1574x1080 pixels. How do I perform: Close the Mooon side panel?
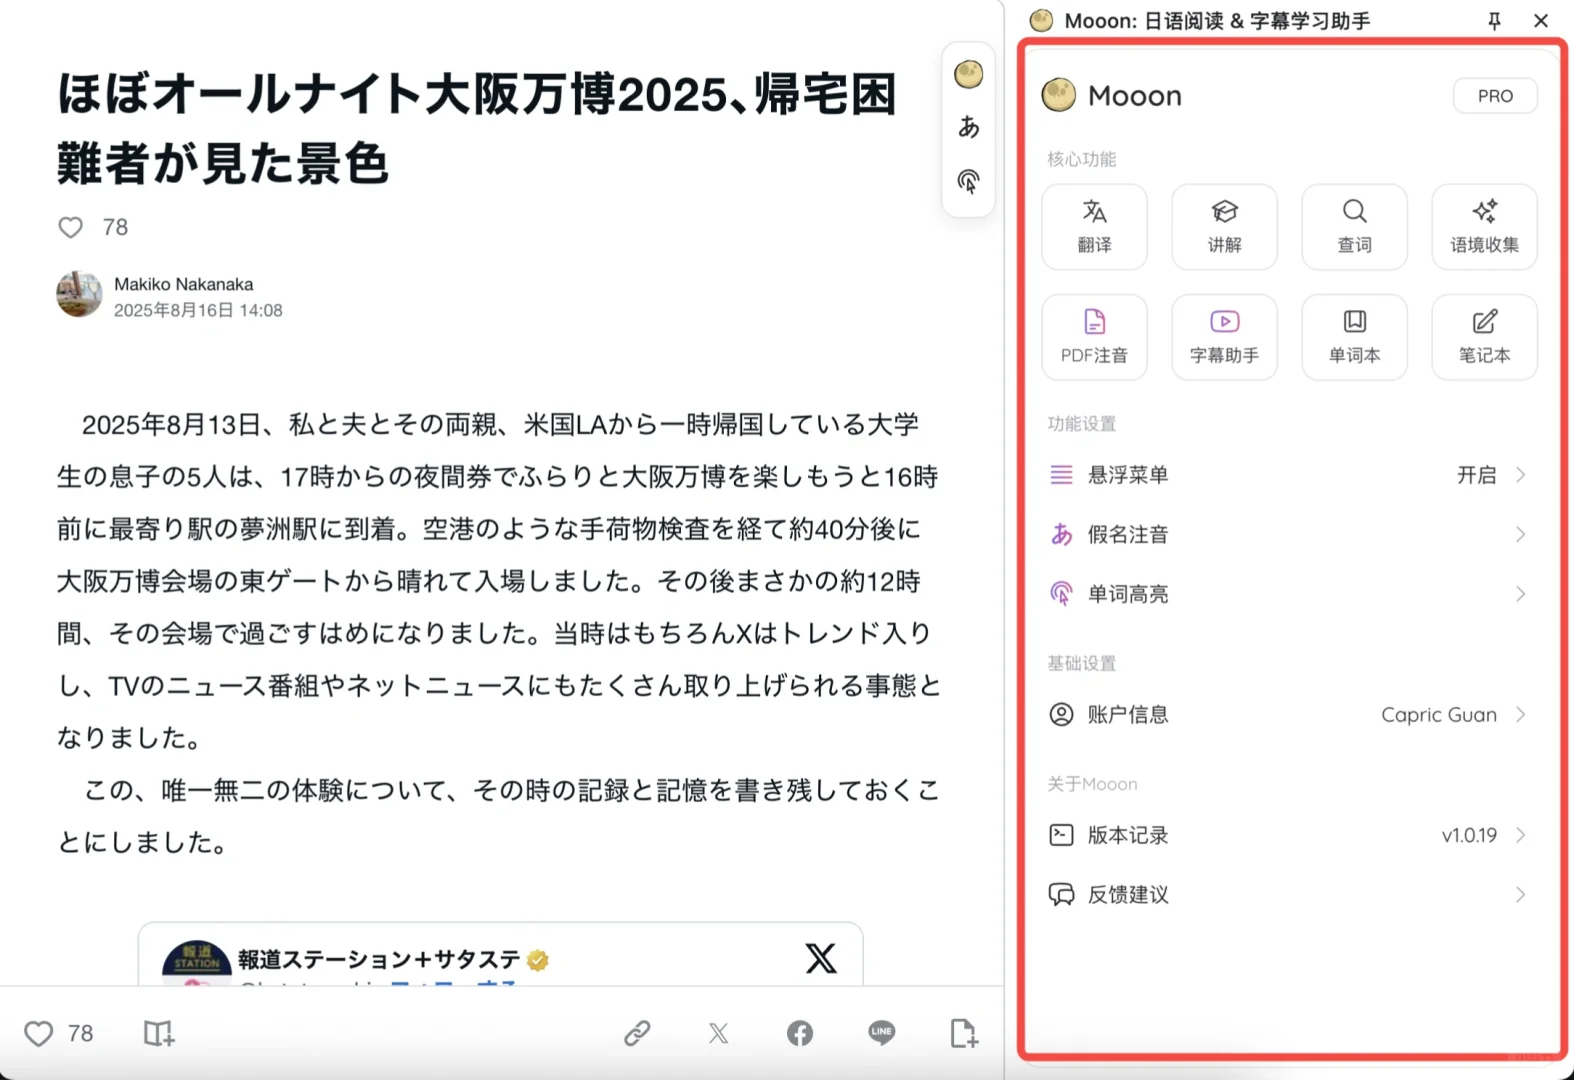tap(1541, 21)
